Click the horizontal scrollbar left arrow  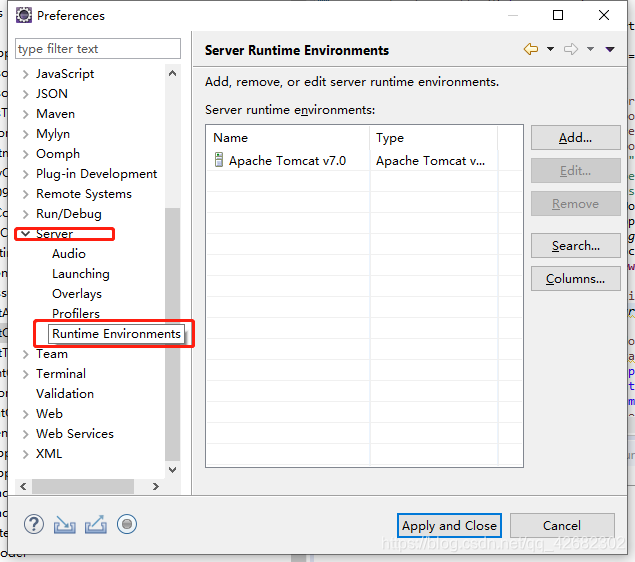point(23,486)
